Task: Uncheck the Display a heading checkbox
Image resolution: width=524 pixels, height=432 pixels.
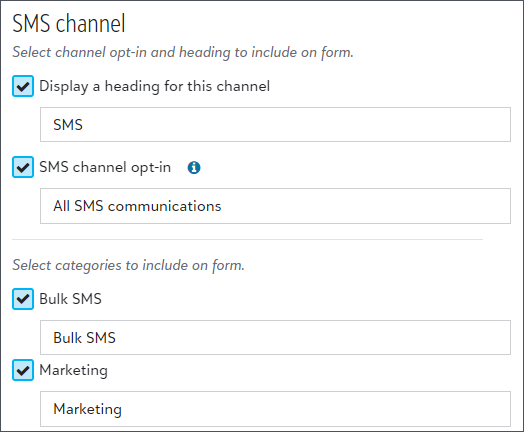Action: coord(23,86)
